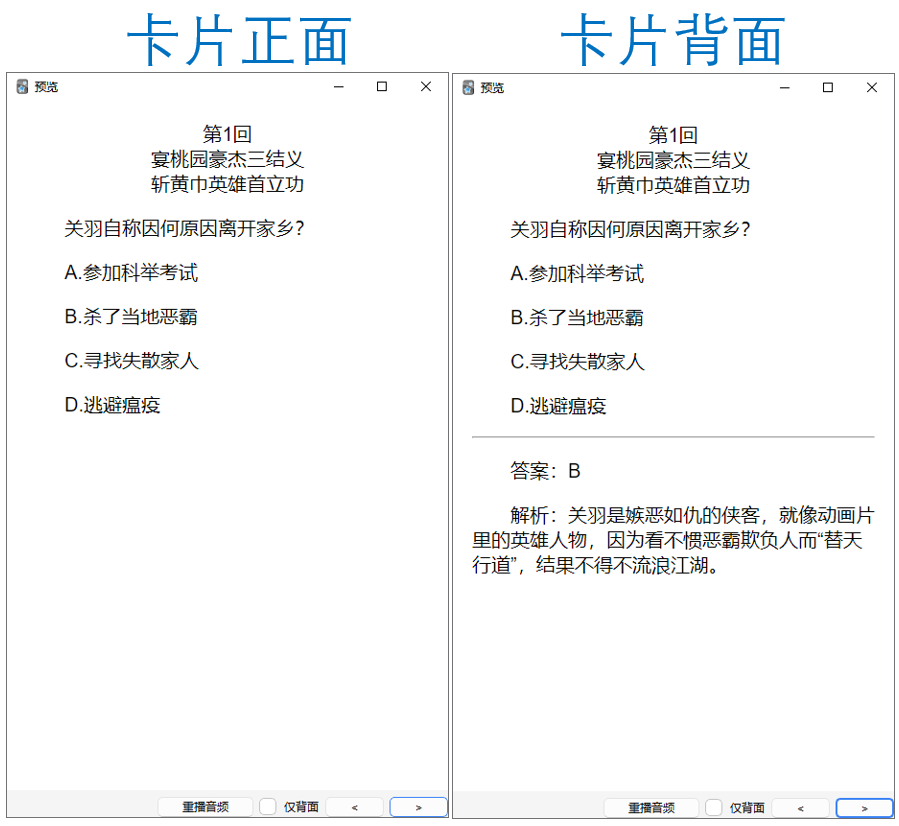Minimize the left preview window
The image size is (899, 826).
[x=339, y=87]
